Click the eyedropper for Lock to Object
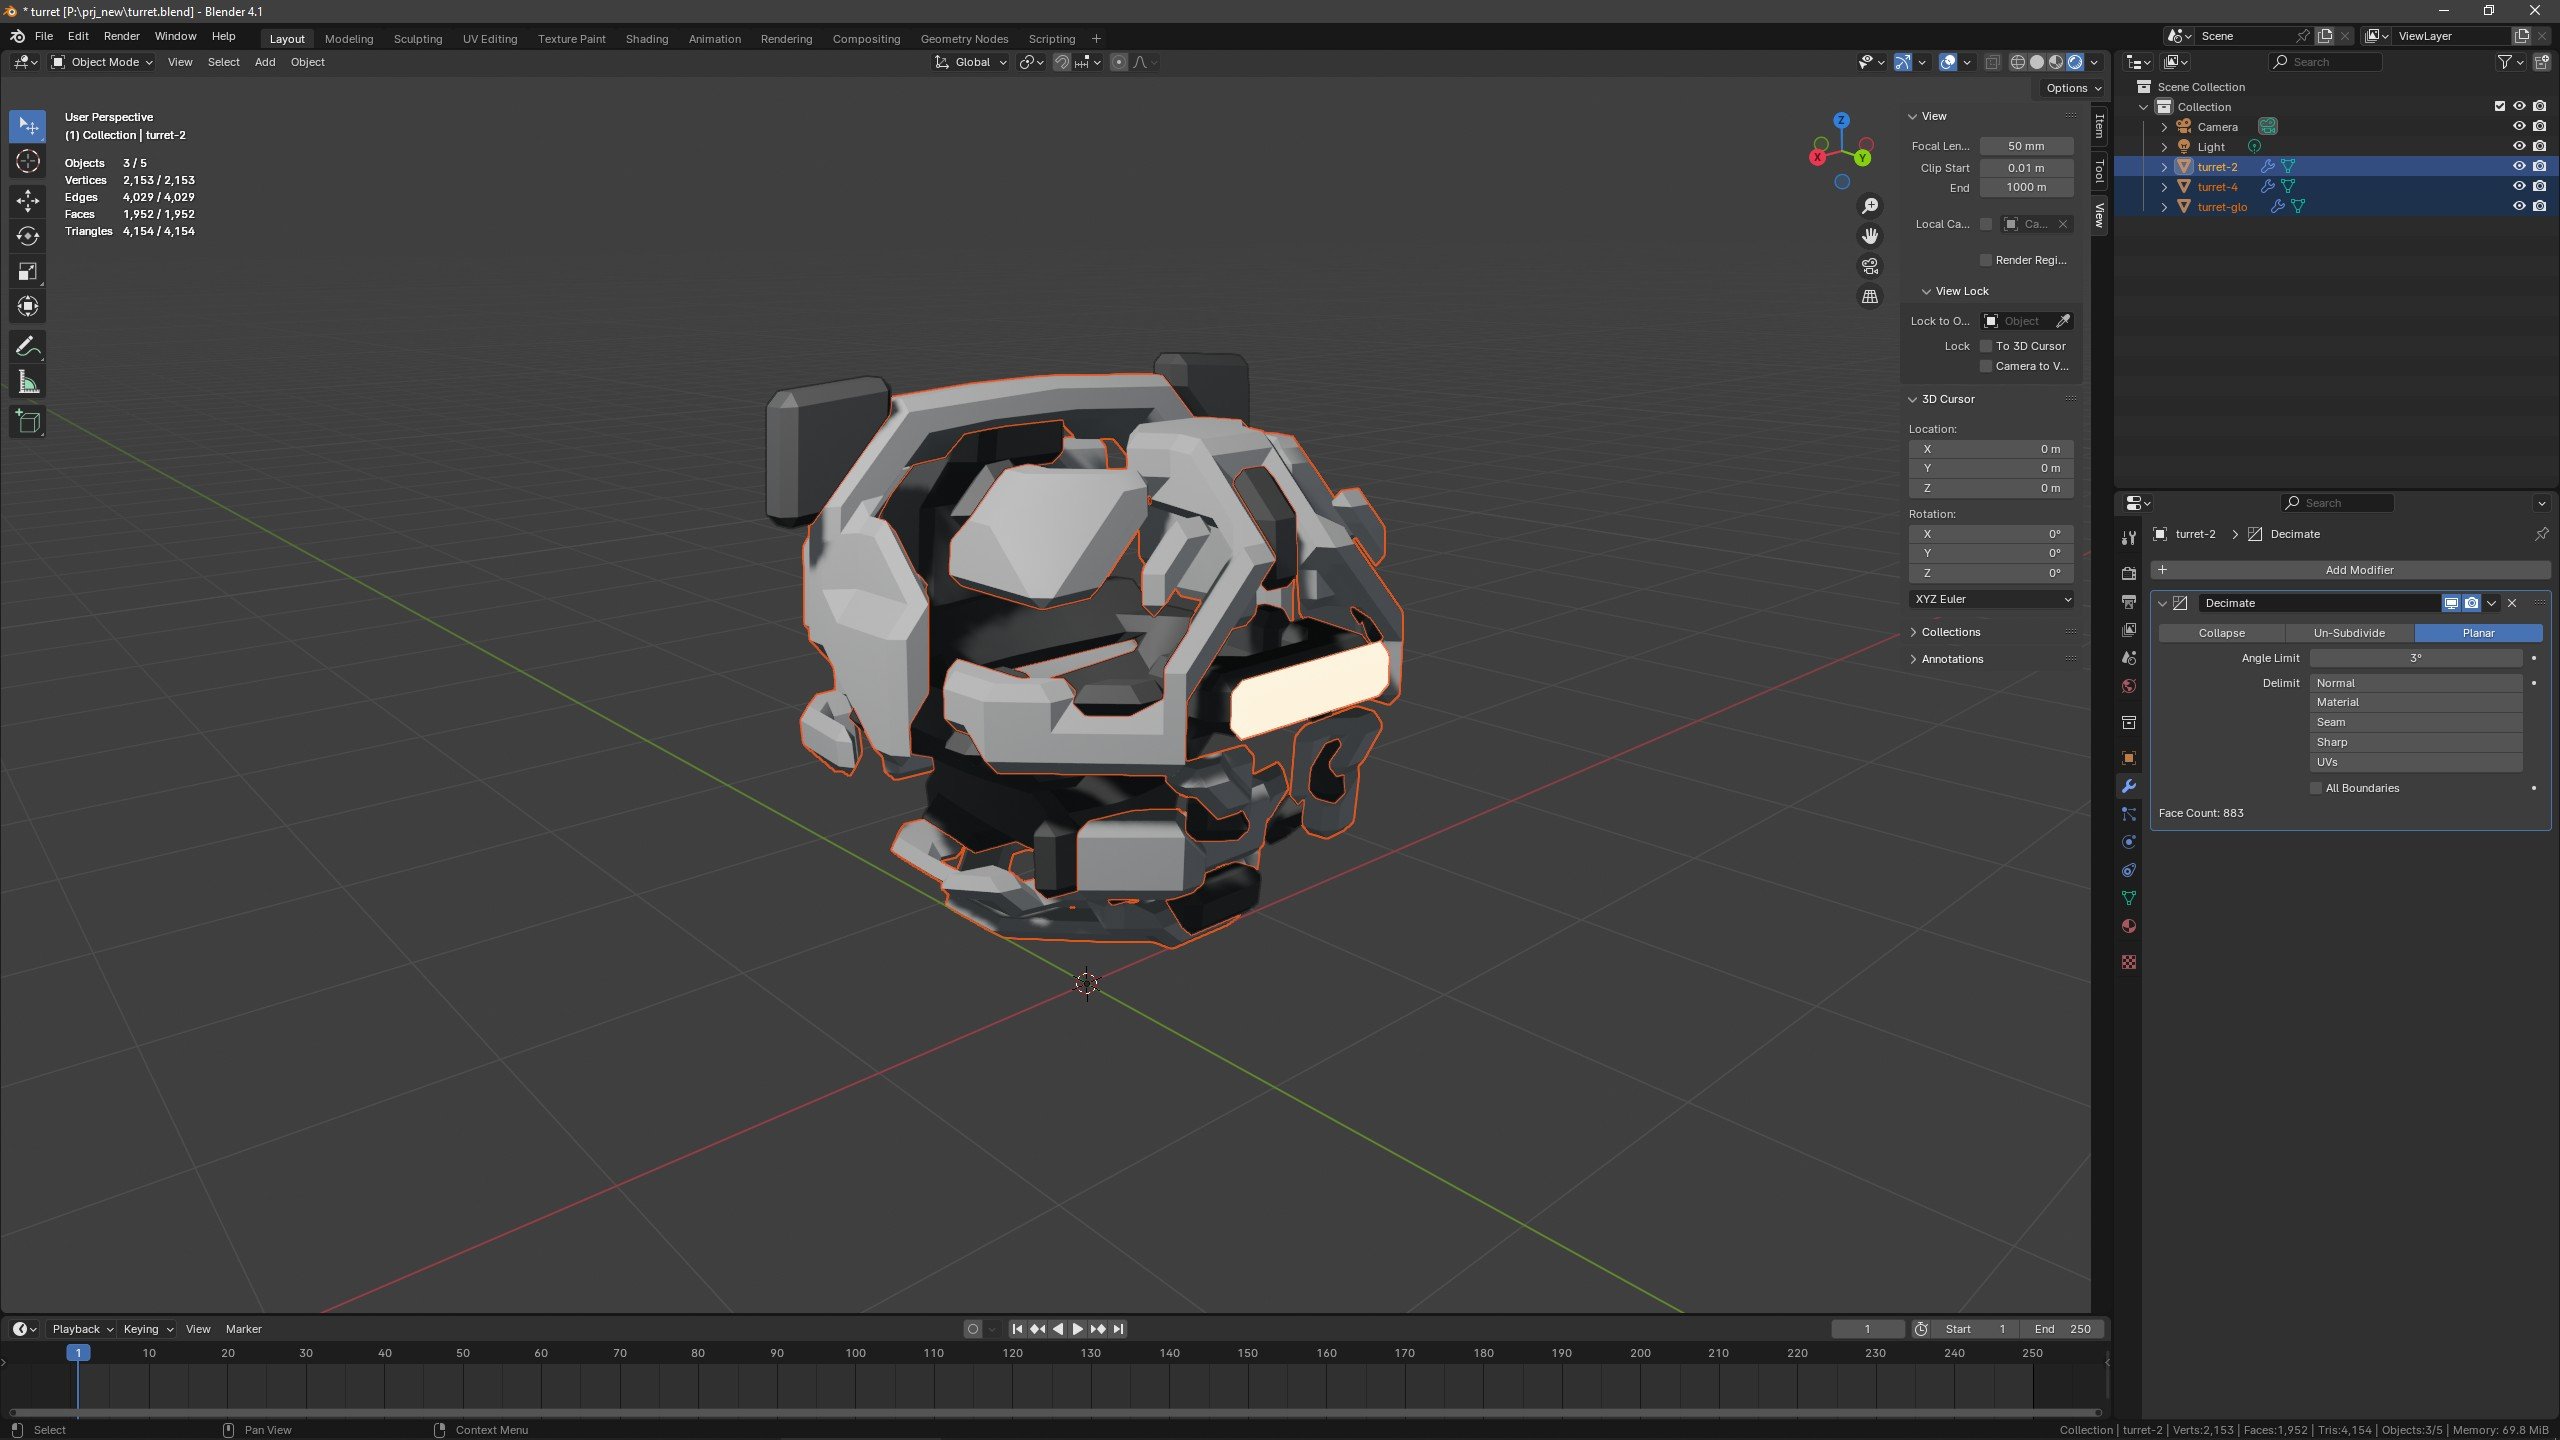The width and height of the screenshot is (2560, 1440). tap(2062, 321)
